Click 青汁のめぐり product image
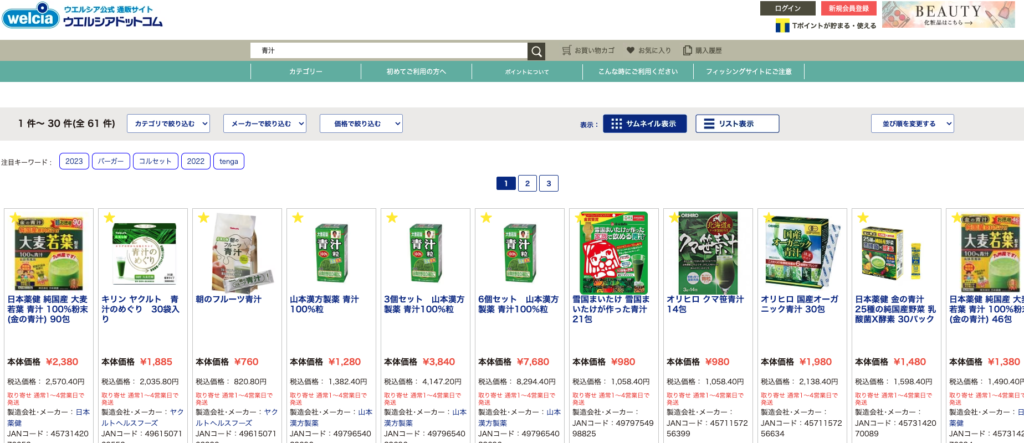 click(143, 255)
